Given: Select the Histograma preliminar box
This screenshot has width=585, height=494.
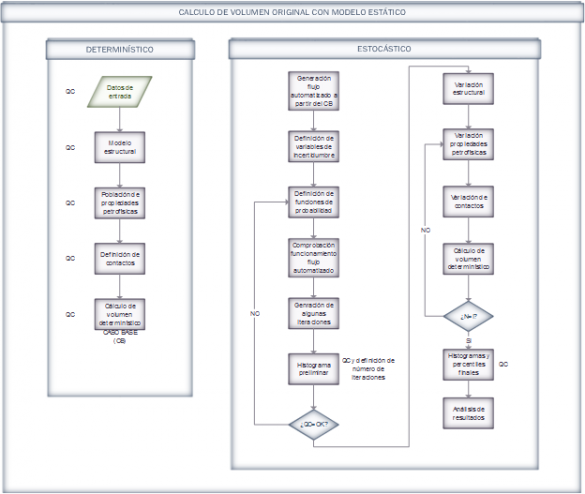Looking at the screenshot, I should click(x=313, y=369).
